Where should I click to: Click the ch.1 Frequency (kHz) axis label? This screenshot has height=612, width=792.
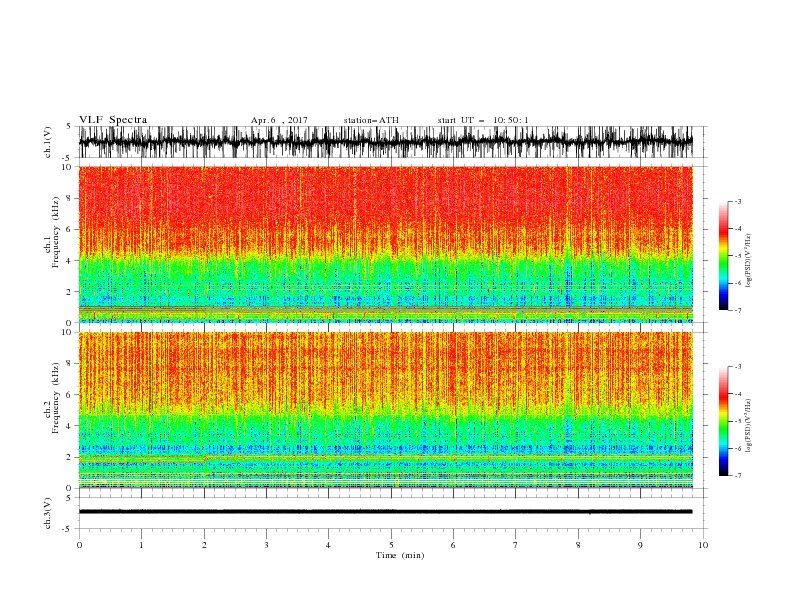click(52, 232)
